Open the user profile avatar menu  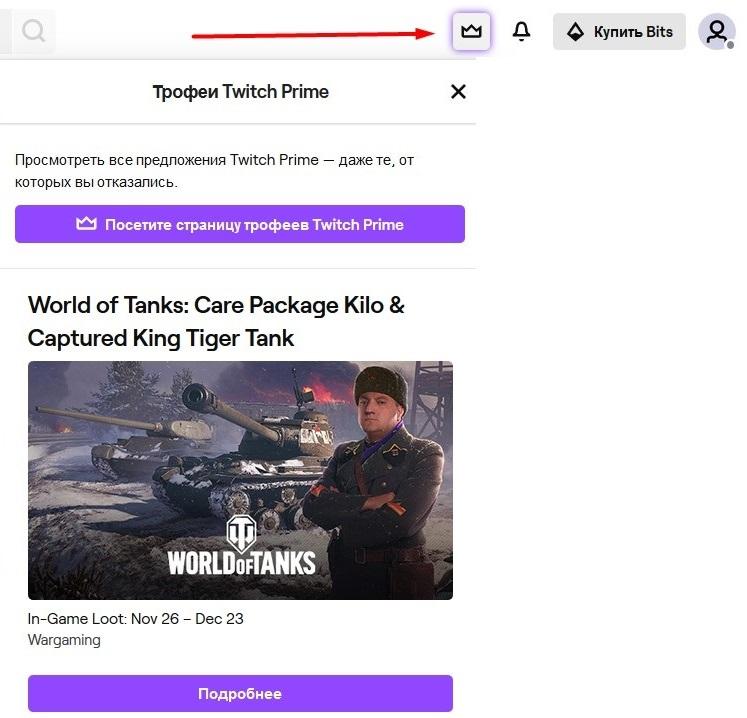[716, 31]
